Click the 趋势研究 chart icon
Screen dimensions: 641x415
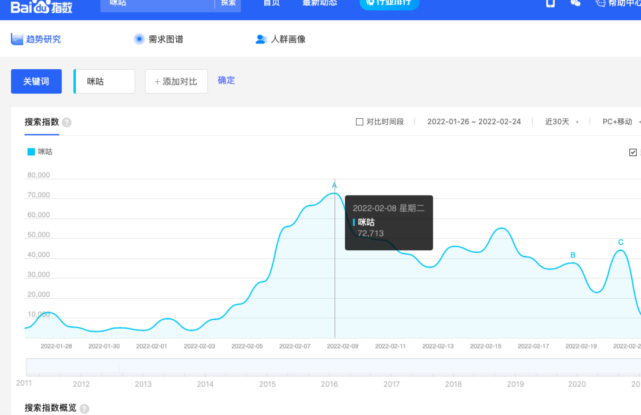[x=16, y=40]
